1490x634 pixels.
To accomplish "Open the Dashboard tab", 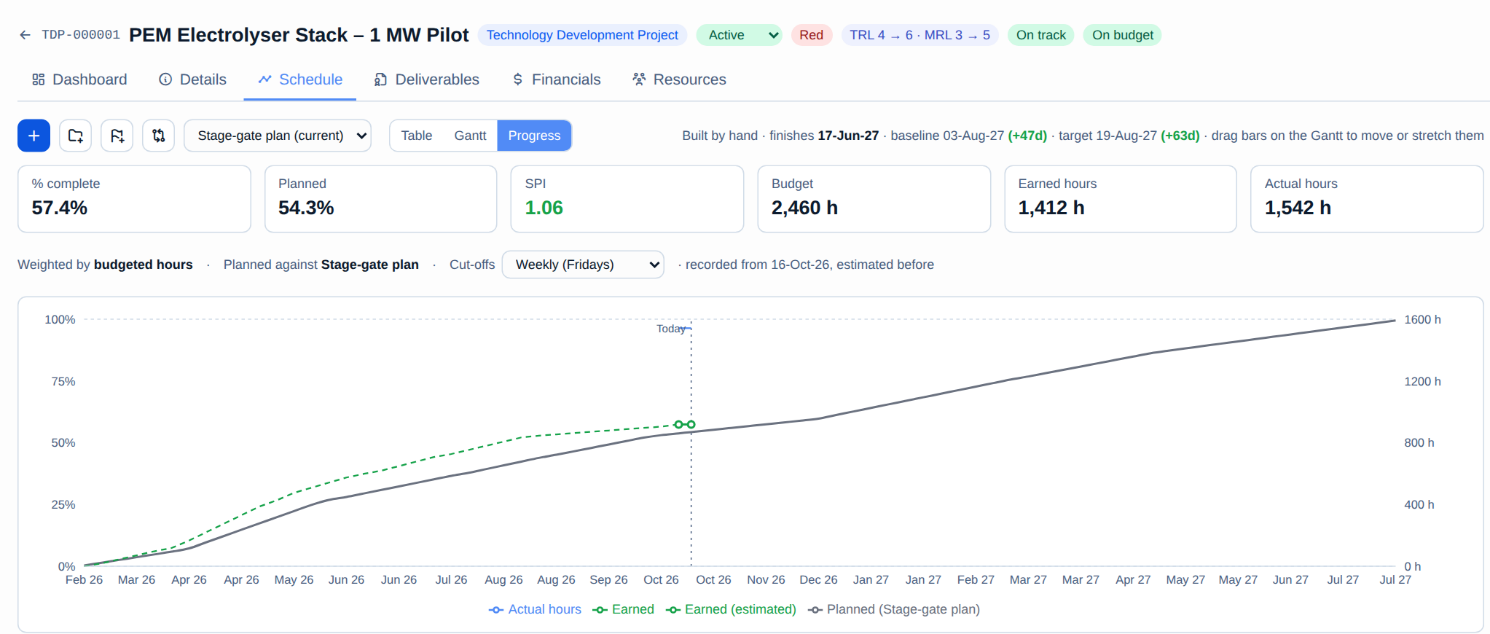I will pos(79,80).
